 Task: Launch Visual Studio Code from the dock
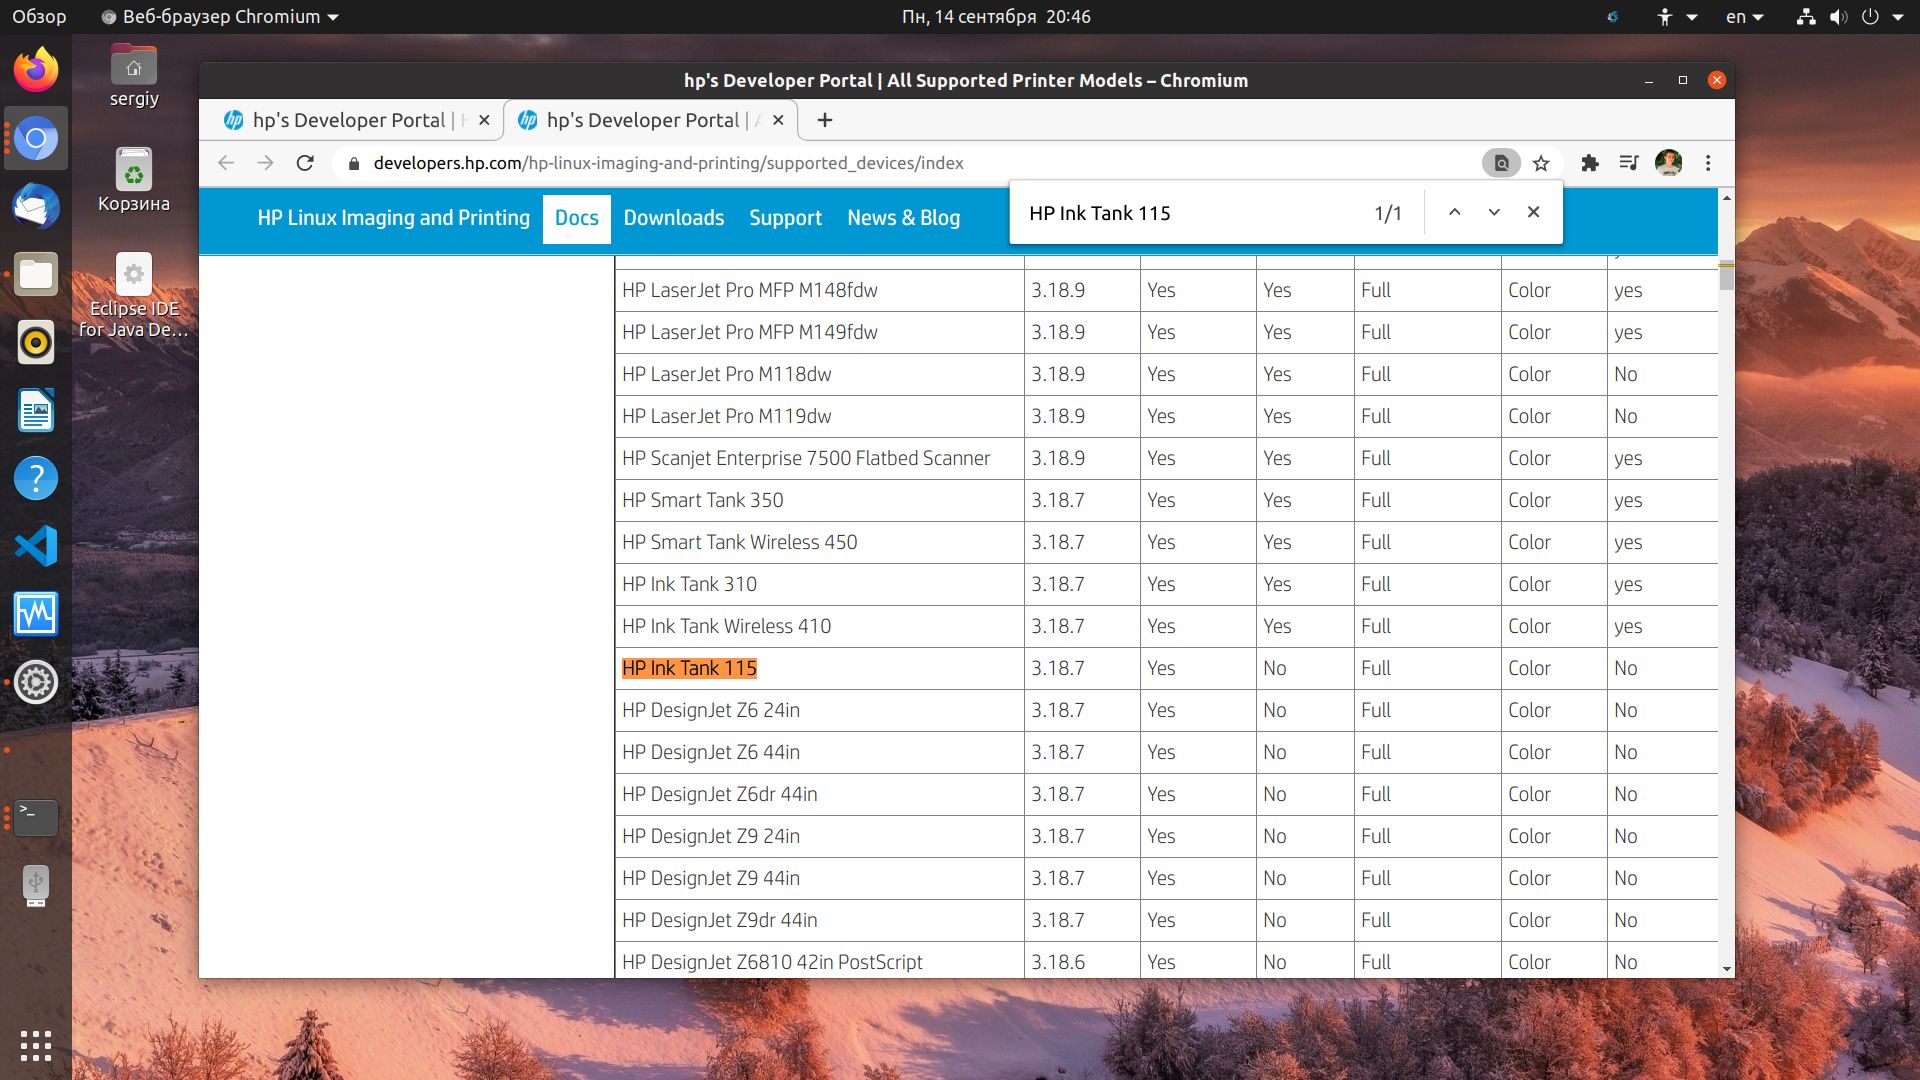coord(36,546)
